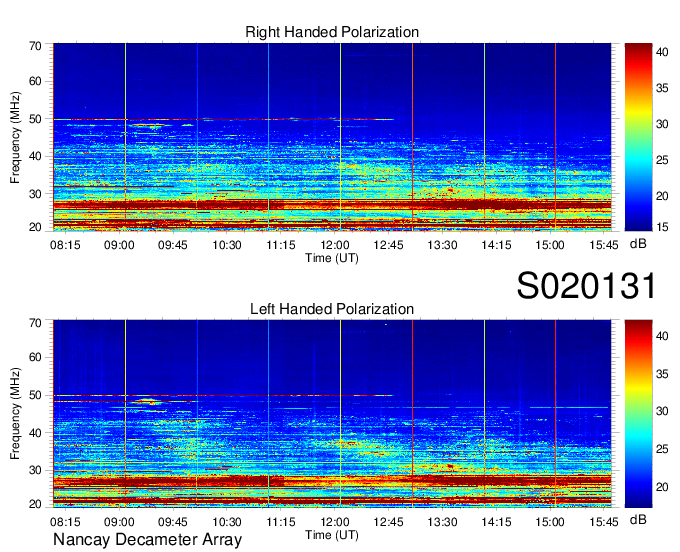Image resolution: width=680 pixels, height=552 pixels.
Task: Click the bottom plot Frequency (MHz) axis label
Action: pyautogui.click(x=15, y=414)
